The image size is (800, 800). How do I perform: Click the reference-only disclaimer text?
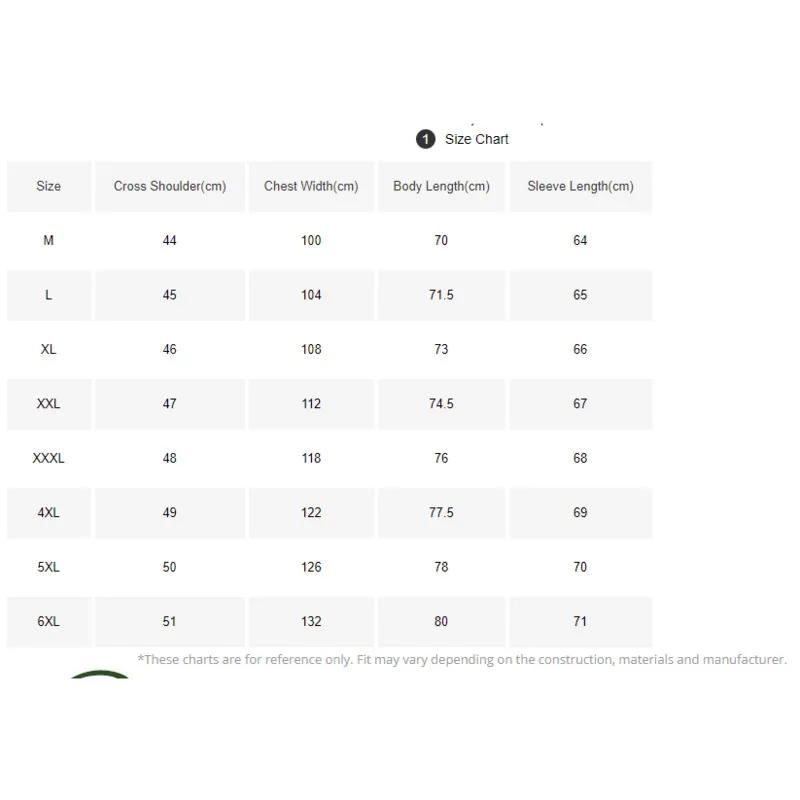[x=462, y=660]
